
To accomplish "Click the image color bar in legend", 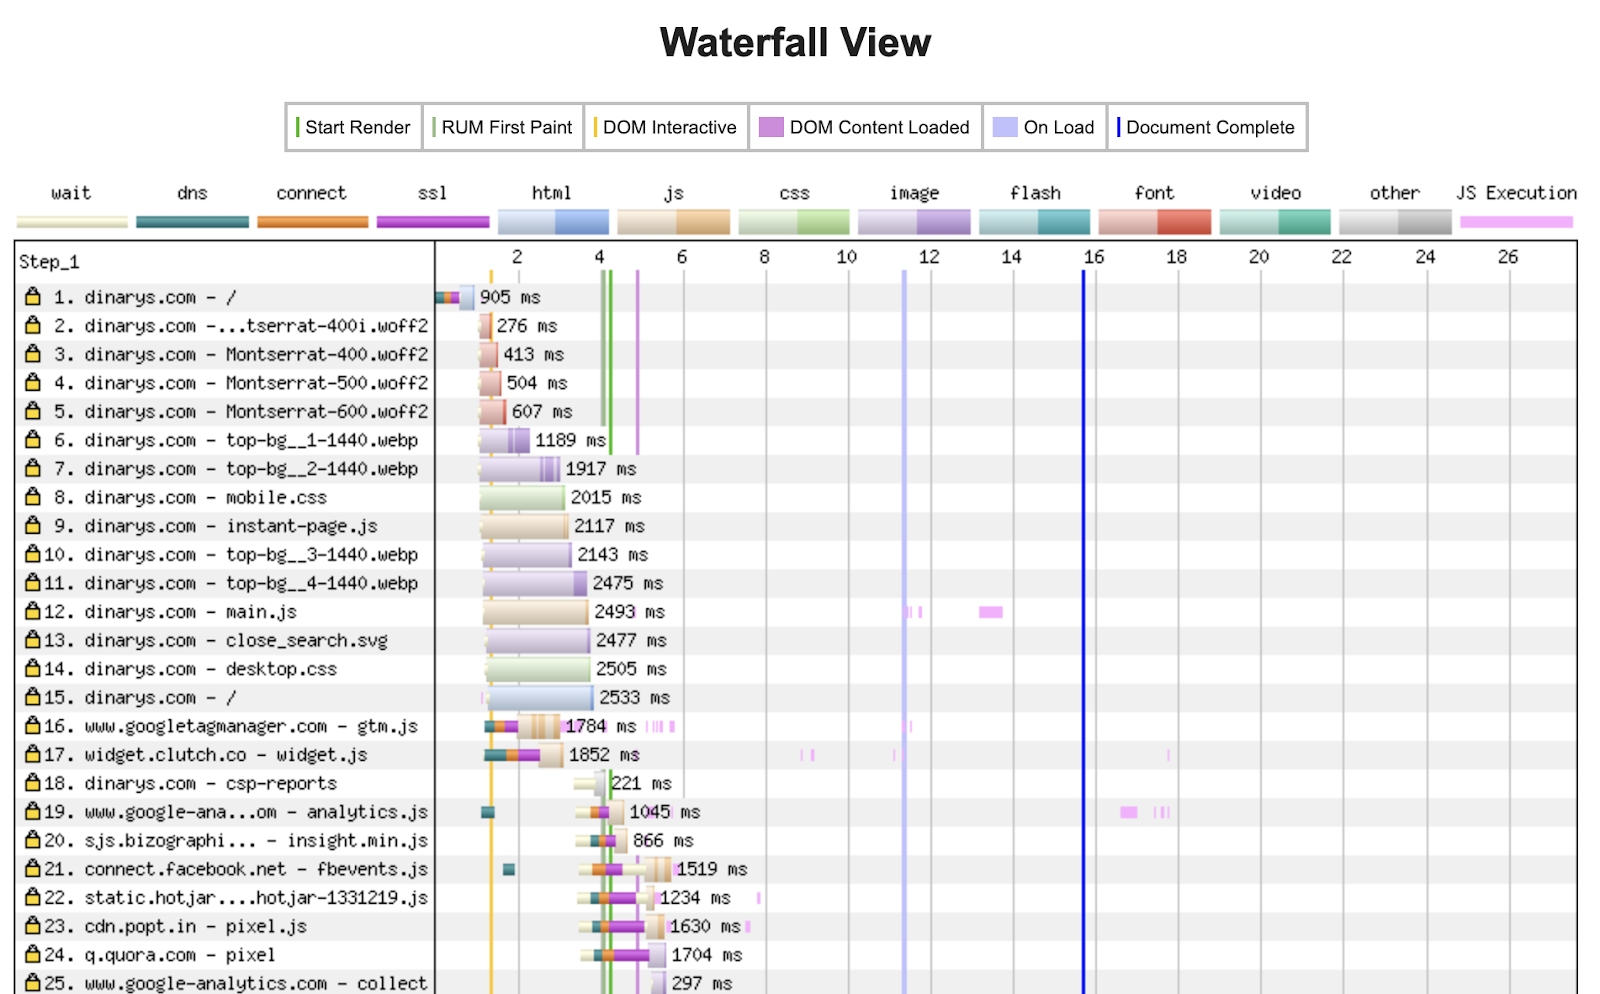I will [x=914, y=222].
